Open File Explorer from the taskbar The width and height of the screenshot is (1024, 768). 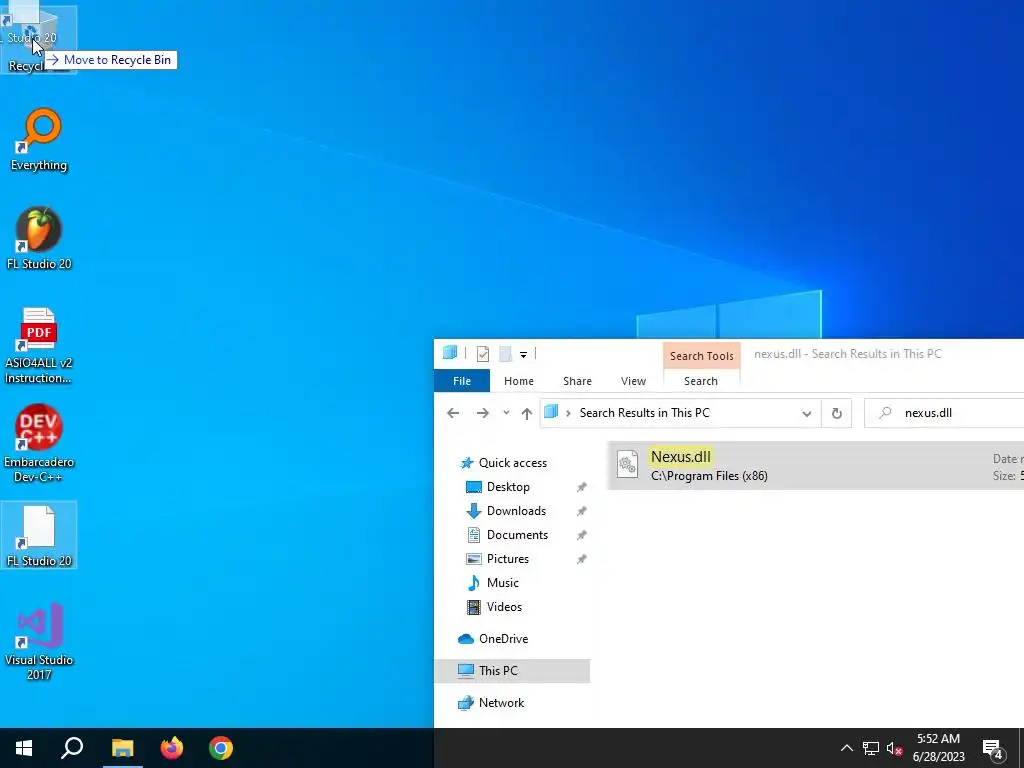[122, 748]
